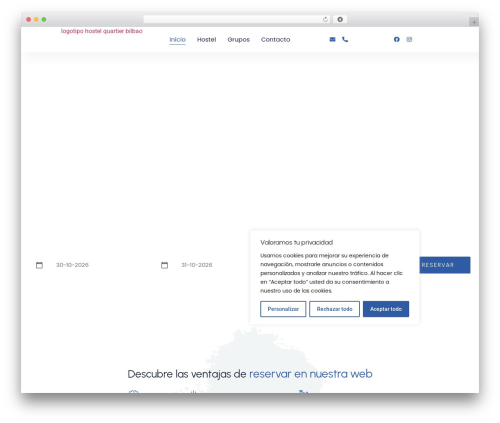Open the Contacto menu item

[x=275, y=40]
